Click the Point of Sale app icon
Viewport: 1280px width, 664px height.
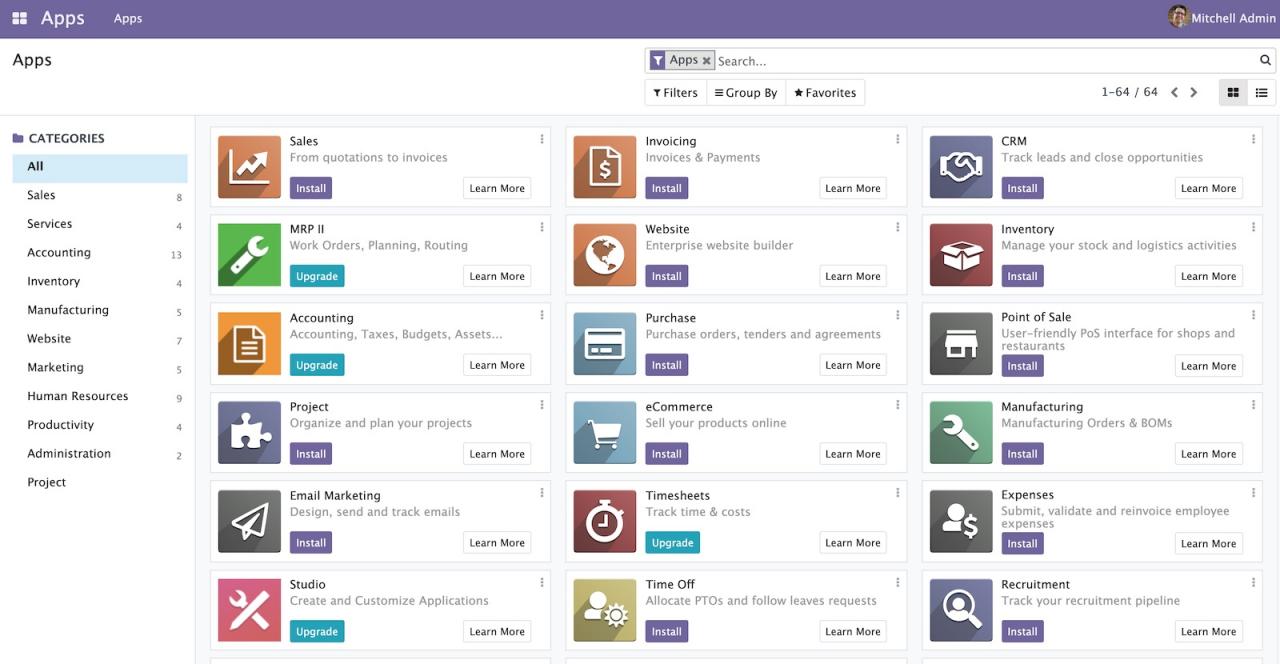click(961, 344)
